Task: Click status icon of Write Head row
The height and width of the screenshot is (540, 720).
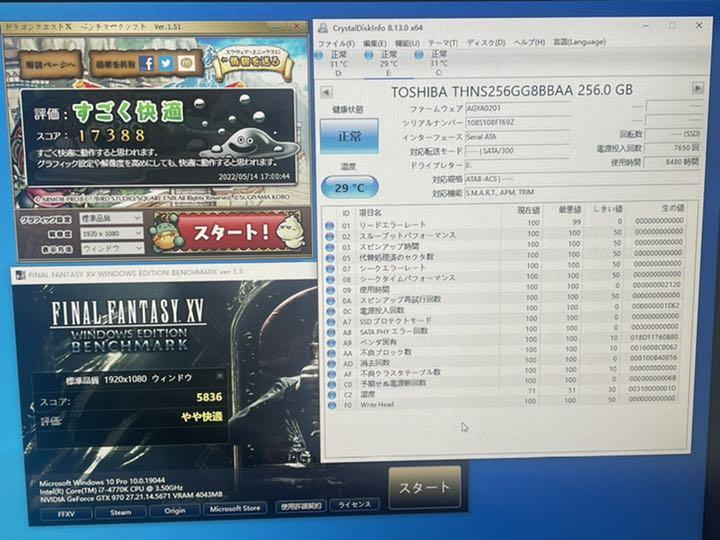Action: click(332, 405)
